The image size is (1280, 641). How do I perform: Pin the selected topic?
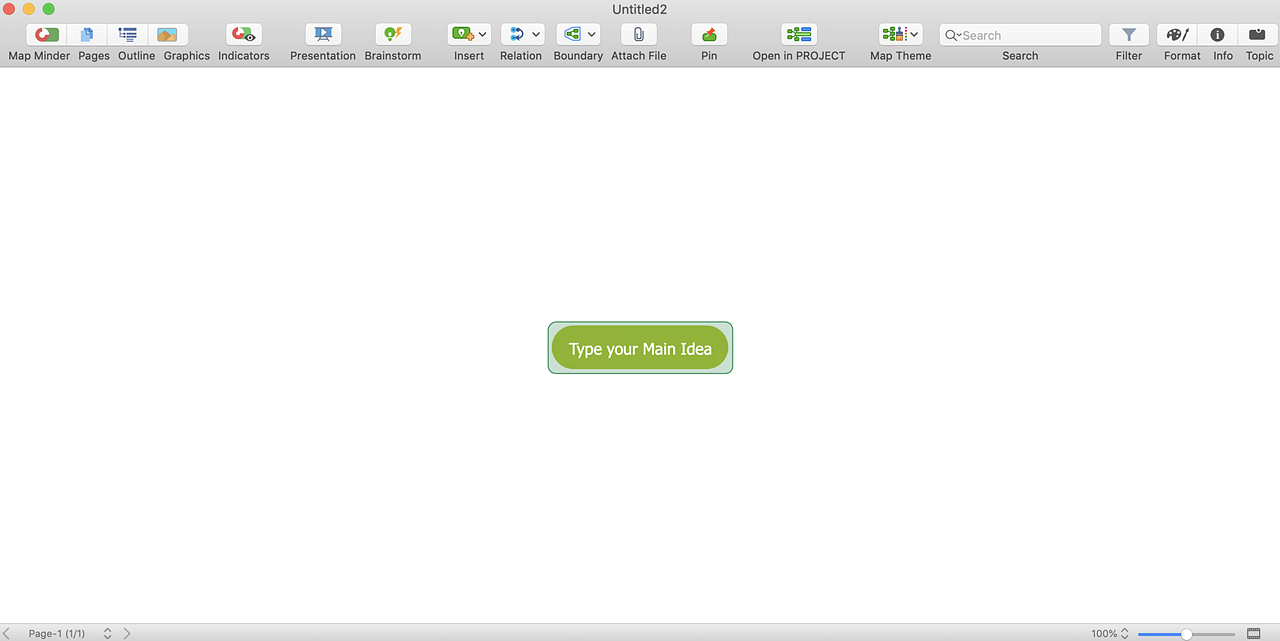(709, 35)
